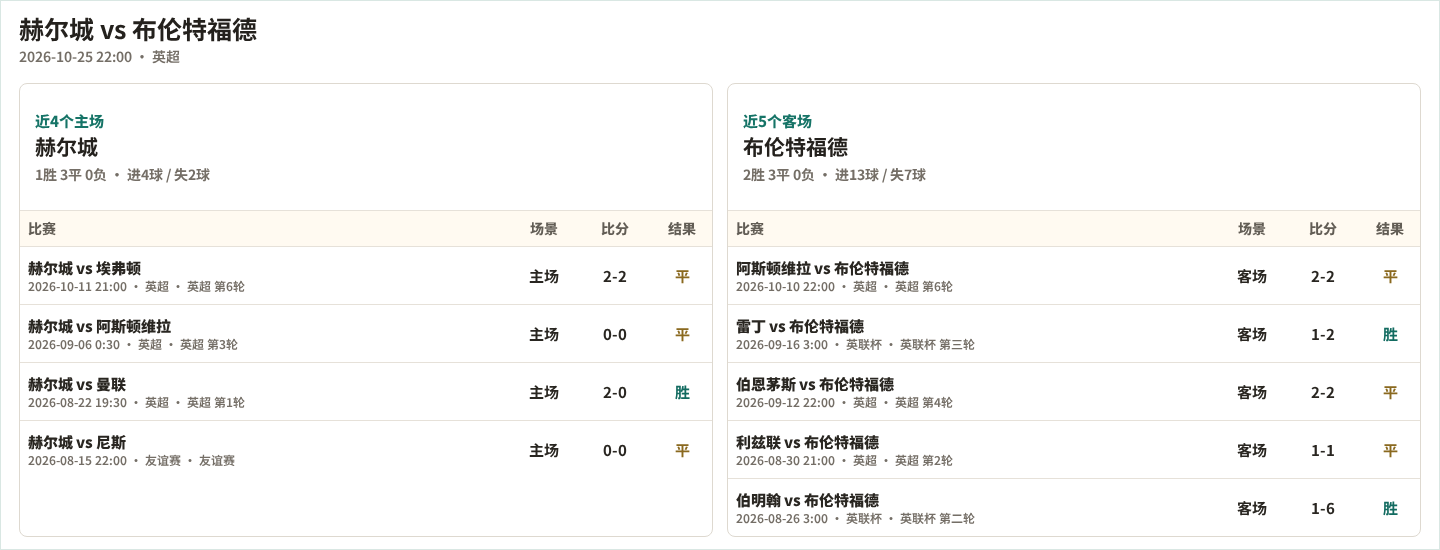Click the 场景 header in left table

[544, 229]
